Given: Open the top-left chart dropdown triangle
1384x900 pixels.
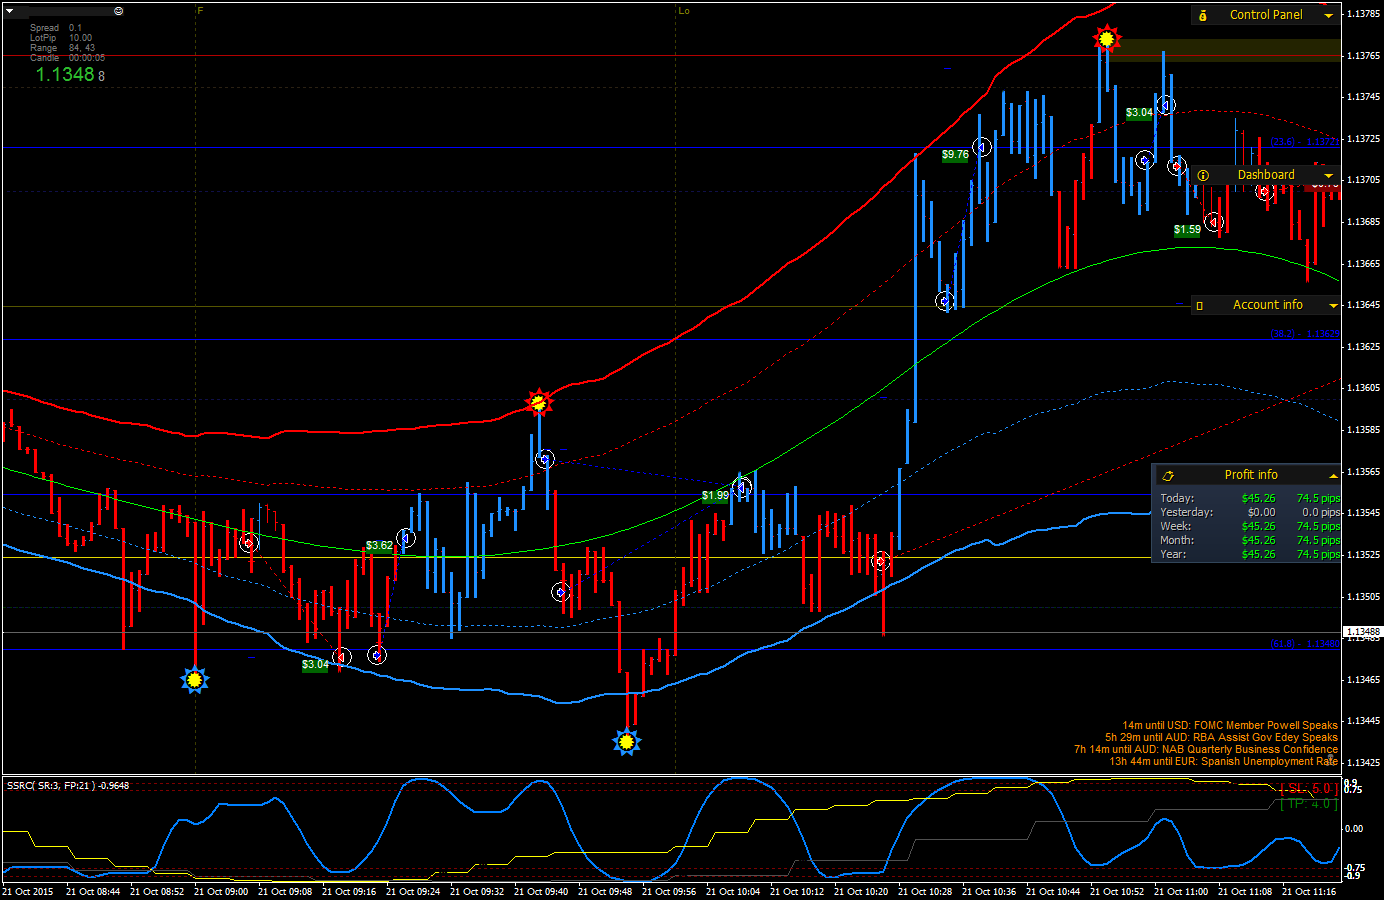Looking at the screenshot, I should tap(9, 11).
